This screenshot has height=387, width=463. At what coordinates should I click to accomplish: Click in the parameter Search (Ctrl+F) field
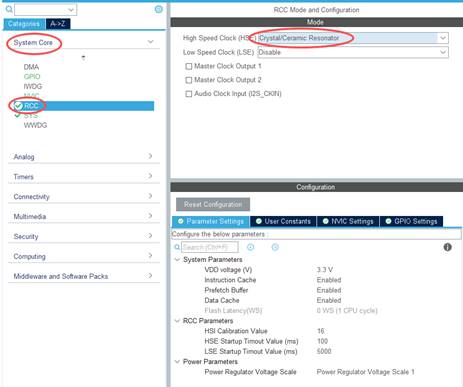coord(210,247)
